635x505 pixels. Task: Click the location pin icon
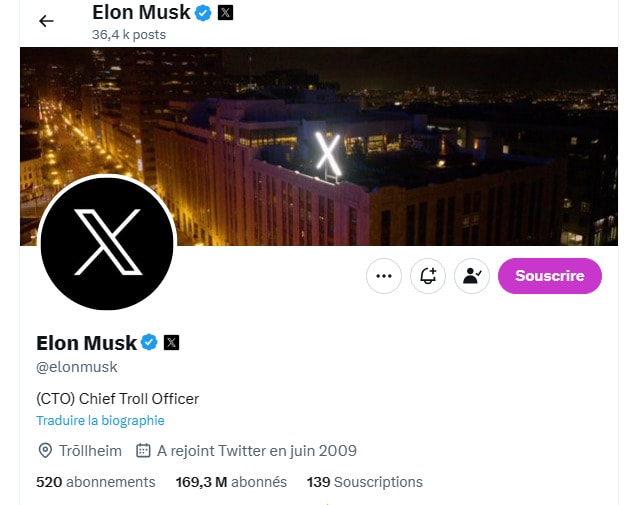[x=44, y=451]
